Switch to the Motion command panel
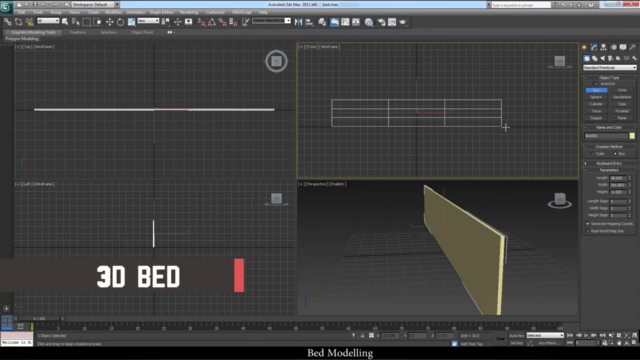640x360 pixels. pos(613,47)
